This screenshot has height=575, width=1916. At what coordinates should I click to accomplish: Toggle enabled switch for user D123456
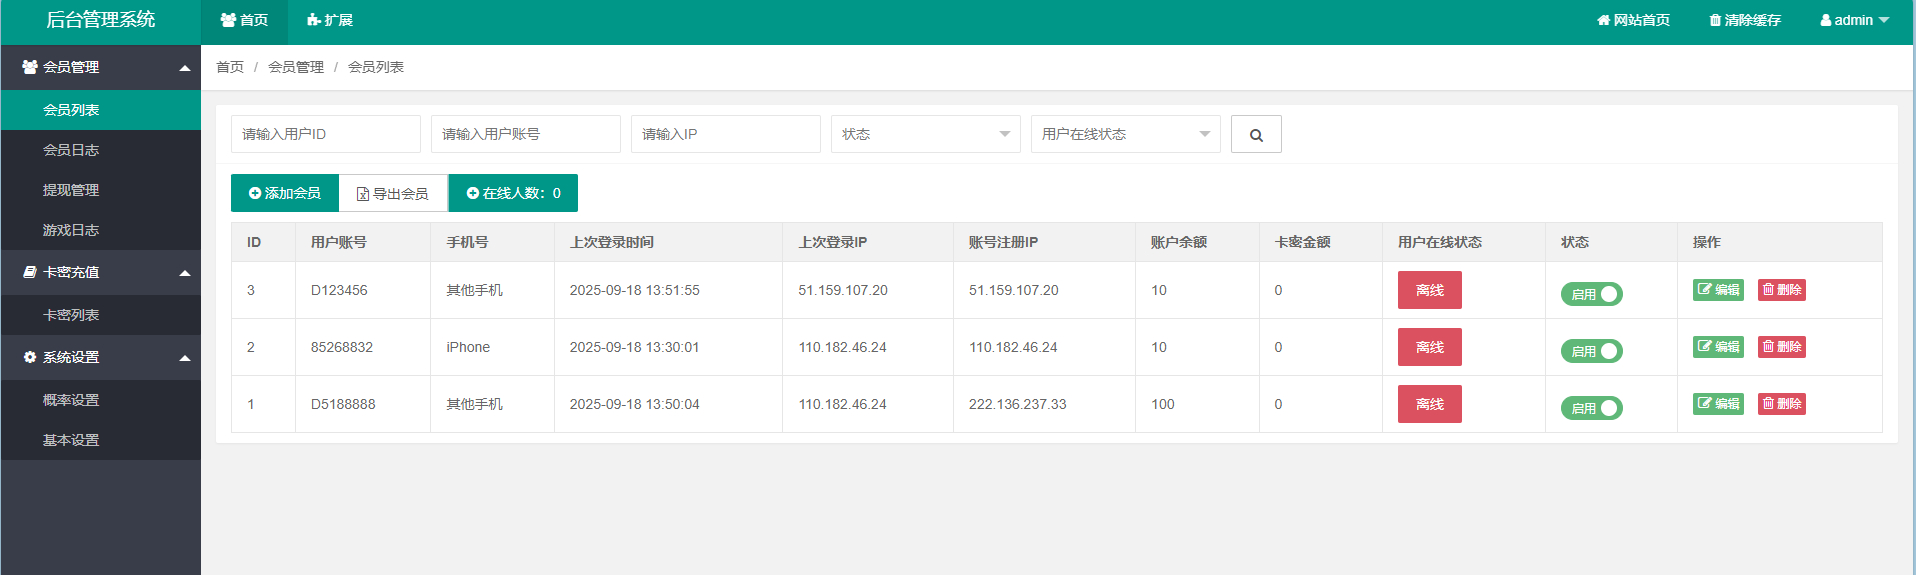tap(1591, 294)
